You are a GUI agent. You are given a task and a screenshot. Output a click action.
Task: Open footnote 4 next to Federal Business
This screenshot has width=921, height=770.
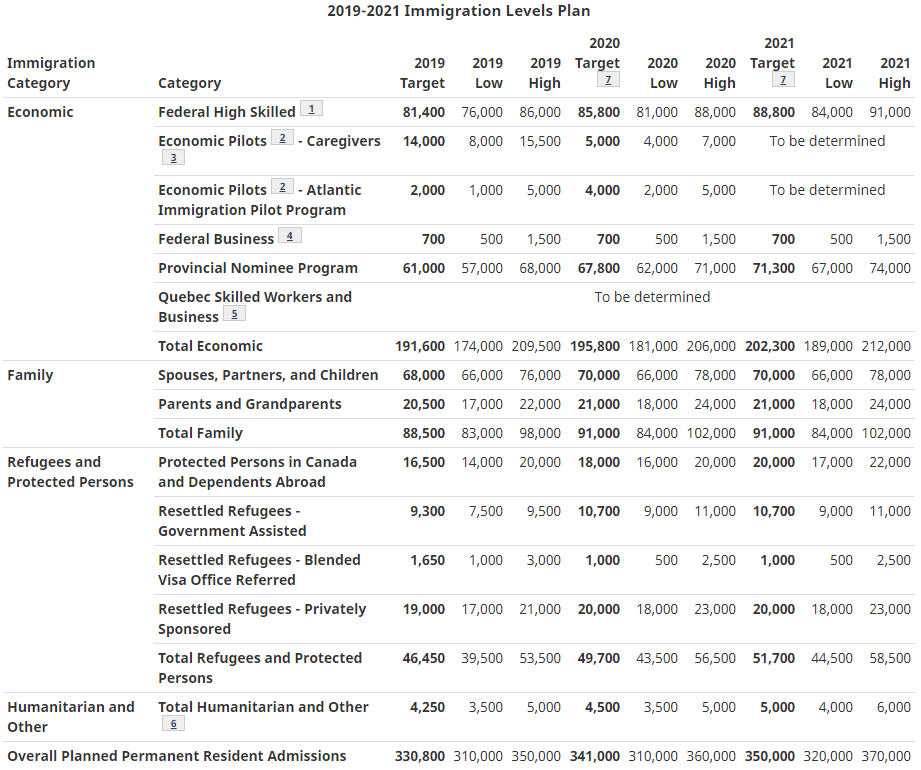pos(290,236)
